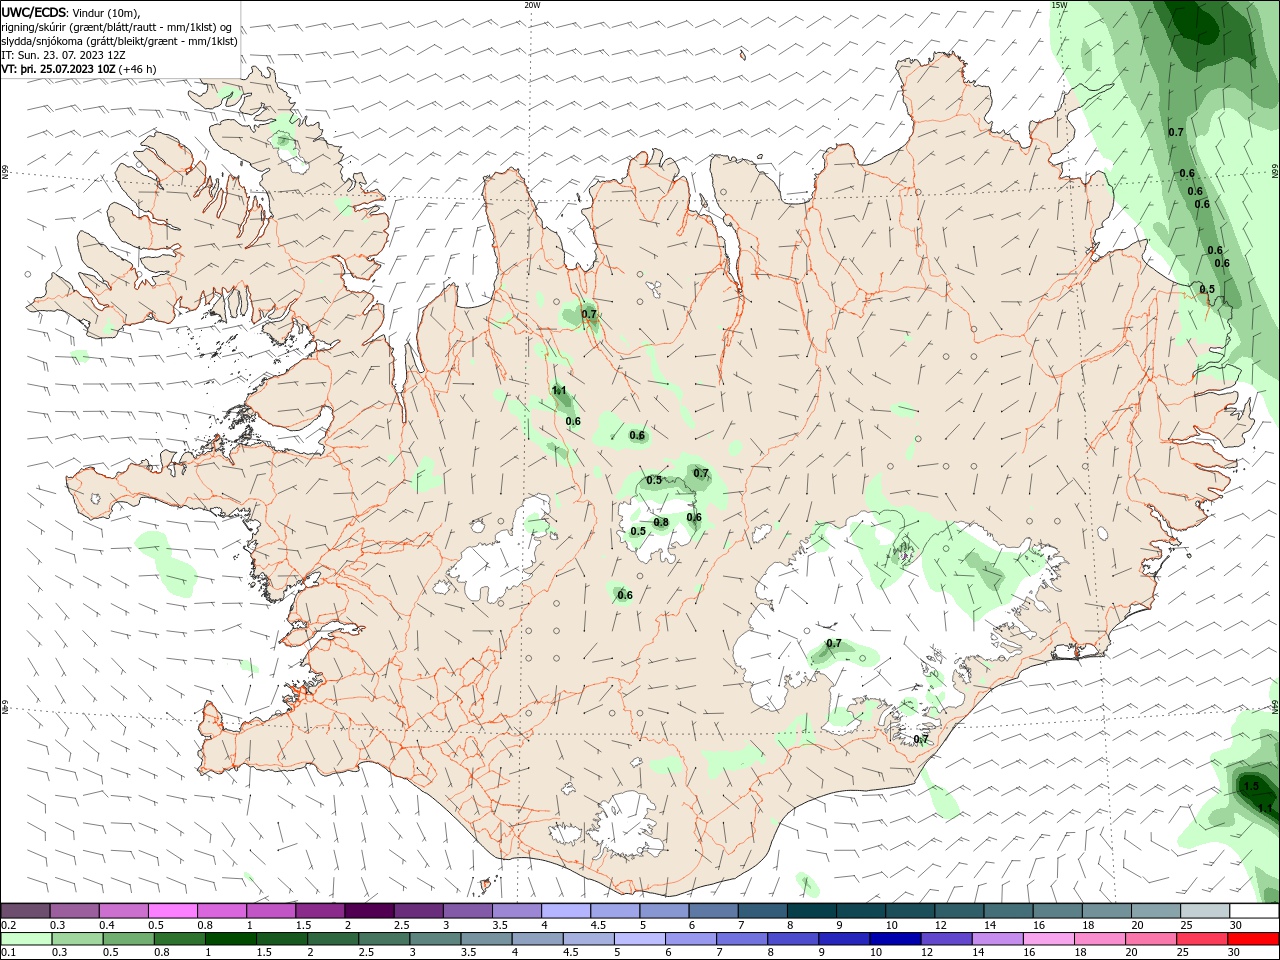1280x960 pixels.
Task: Select the initial time line 'IT: Sun. 23. 07. 2023 12Z'
Action: pyautogui.click(x=64, y=55)
